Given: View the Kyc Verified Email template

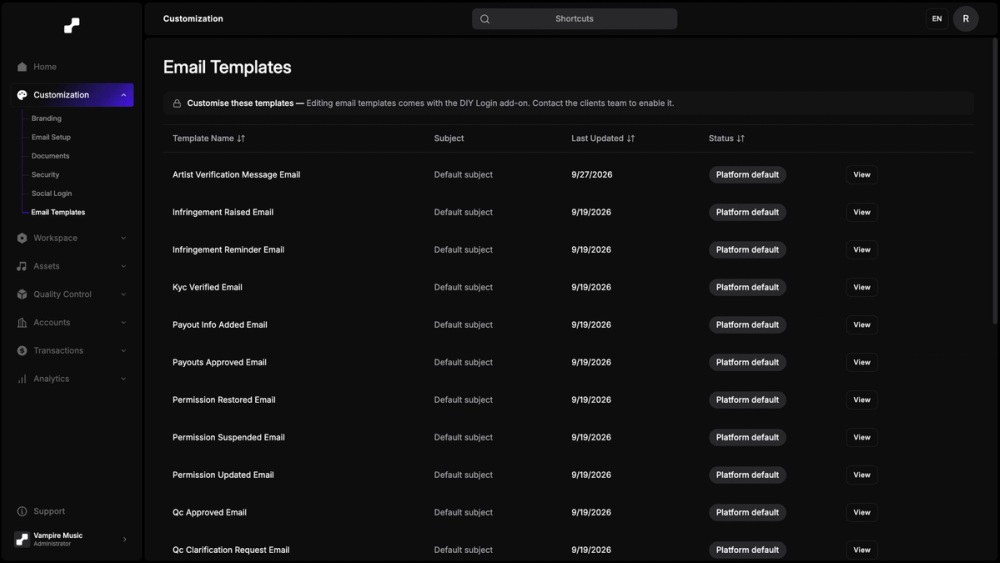Looking at the screenshot, I should [x=862, y=288].
